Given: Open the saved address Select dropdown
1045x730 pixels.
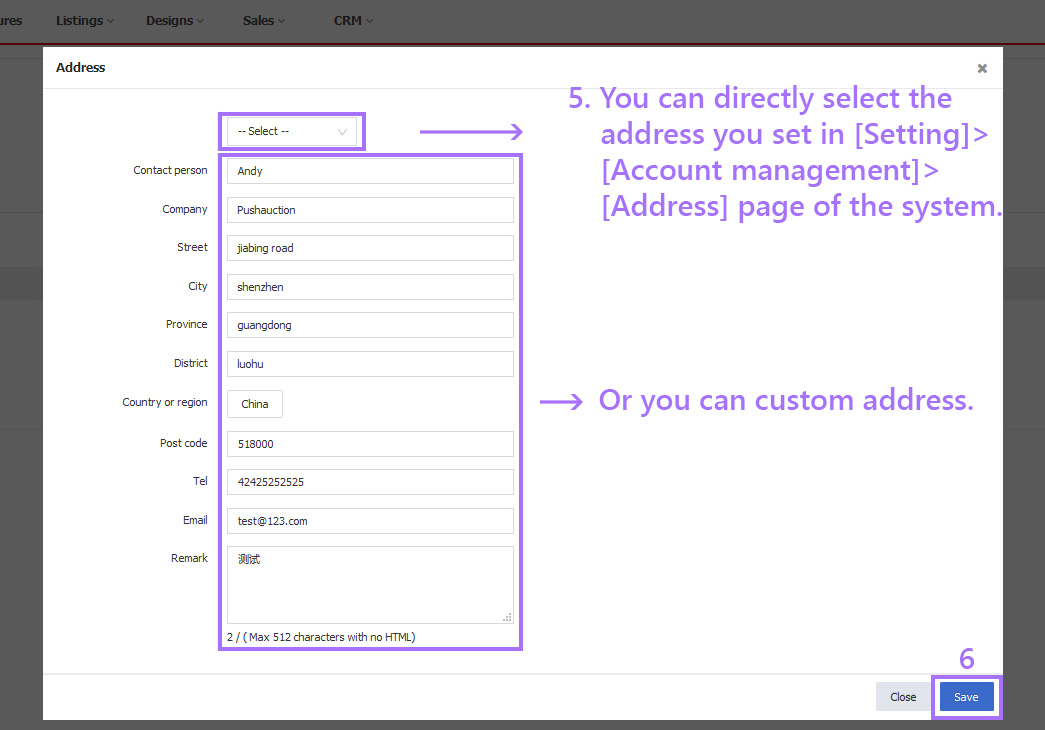Looking at the screenshot, I should (291, 130).
